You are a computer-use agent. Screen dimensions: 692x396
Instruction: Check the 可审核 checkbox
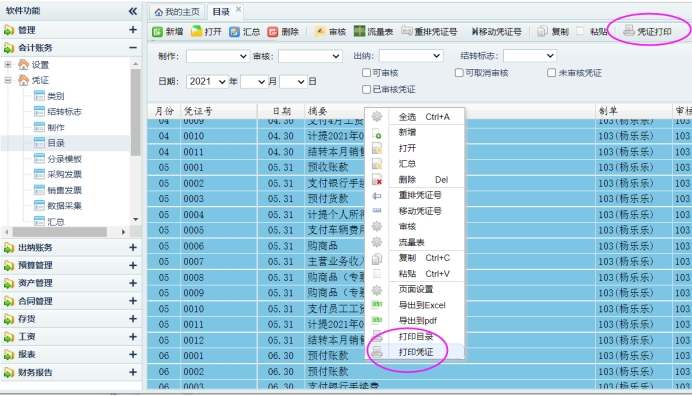click(366, 72)
